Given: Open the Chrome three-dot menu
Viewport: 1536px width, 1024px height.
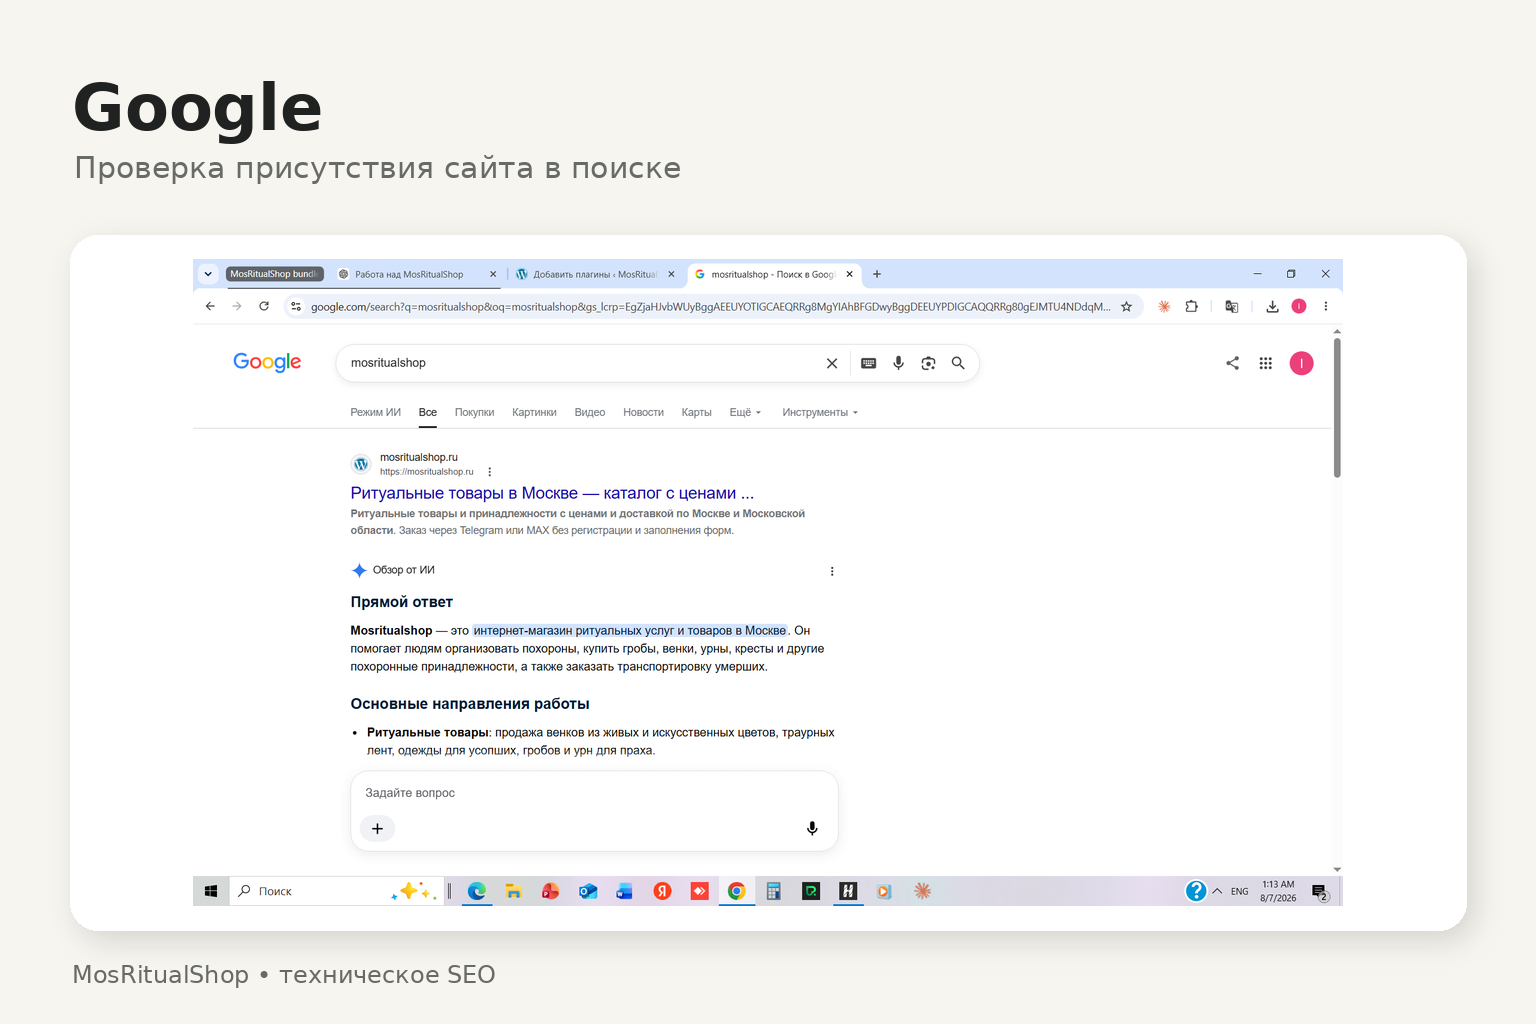Looking at the screenshot, I should click(1326, 307).
